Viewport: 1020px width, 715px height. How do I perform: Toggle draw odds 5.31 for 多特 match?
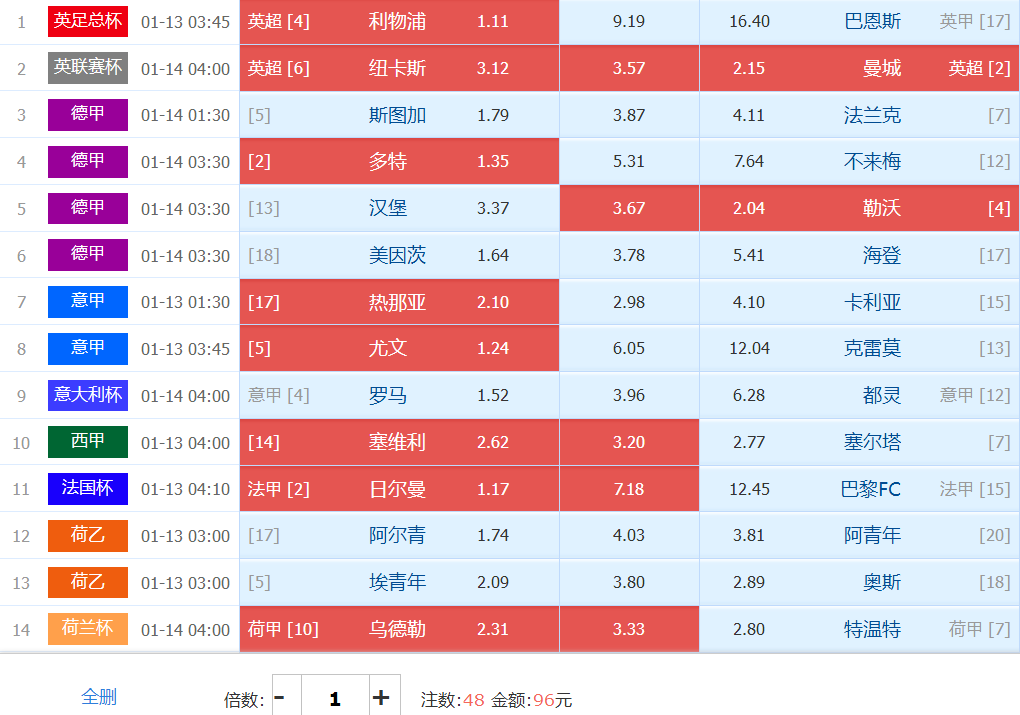629,162
